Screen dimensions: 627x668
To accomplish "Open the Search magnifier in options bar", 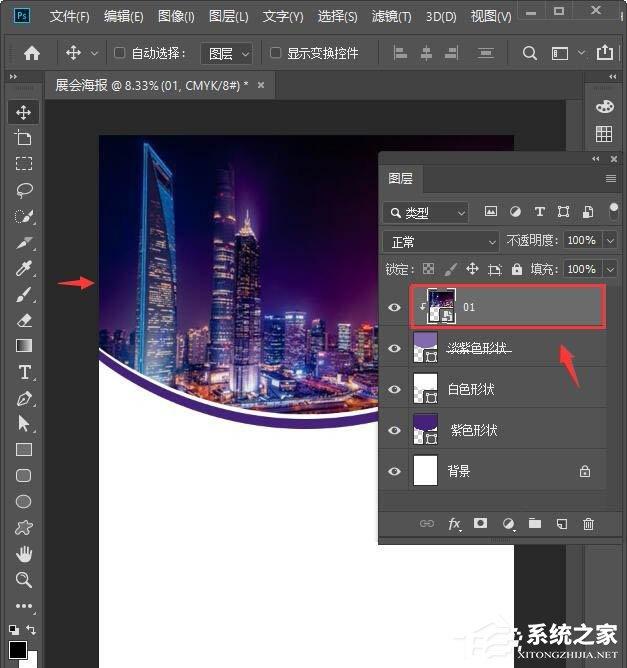I will [529, 53].
